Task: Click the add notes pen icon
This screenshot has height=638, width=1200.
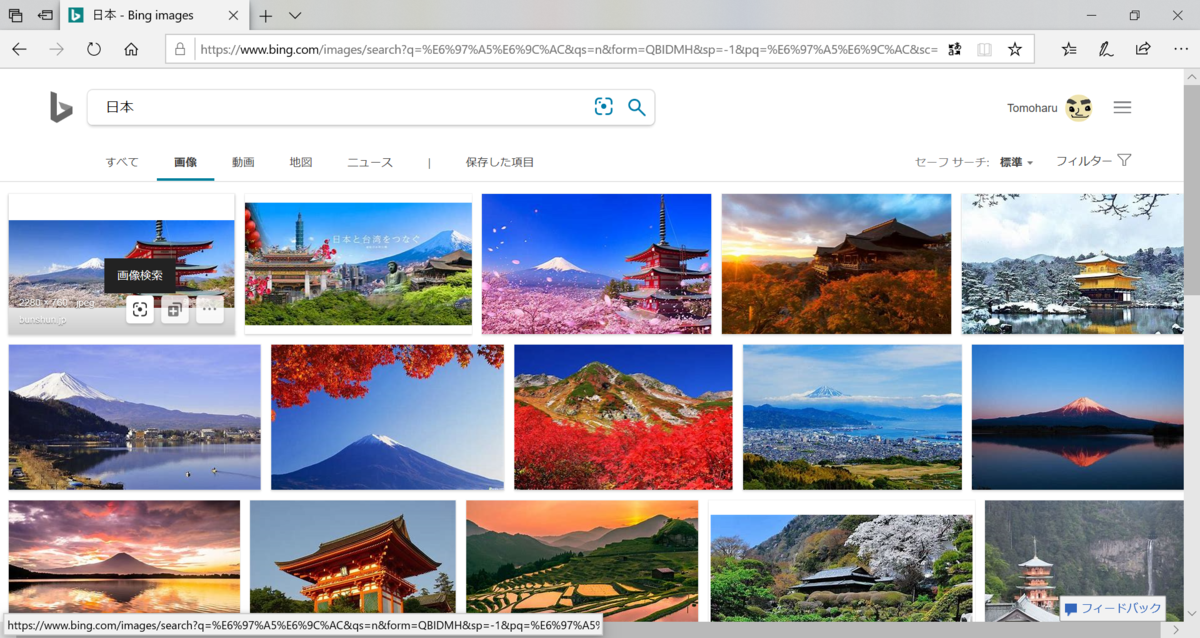Action: point(1106,49)
